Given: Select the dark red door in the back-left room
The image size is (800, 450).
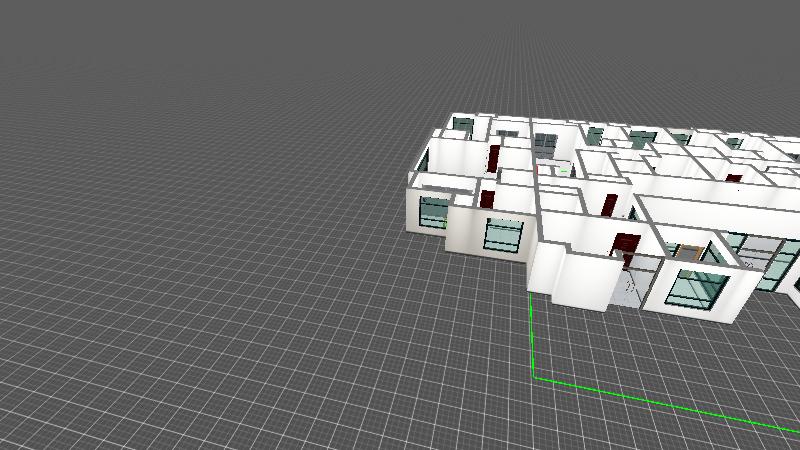Looking at the screenshot, I should (x=494, y=157).
